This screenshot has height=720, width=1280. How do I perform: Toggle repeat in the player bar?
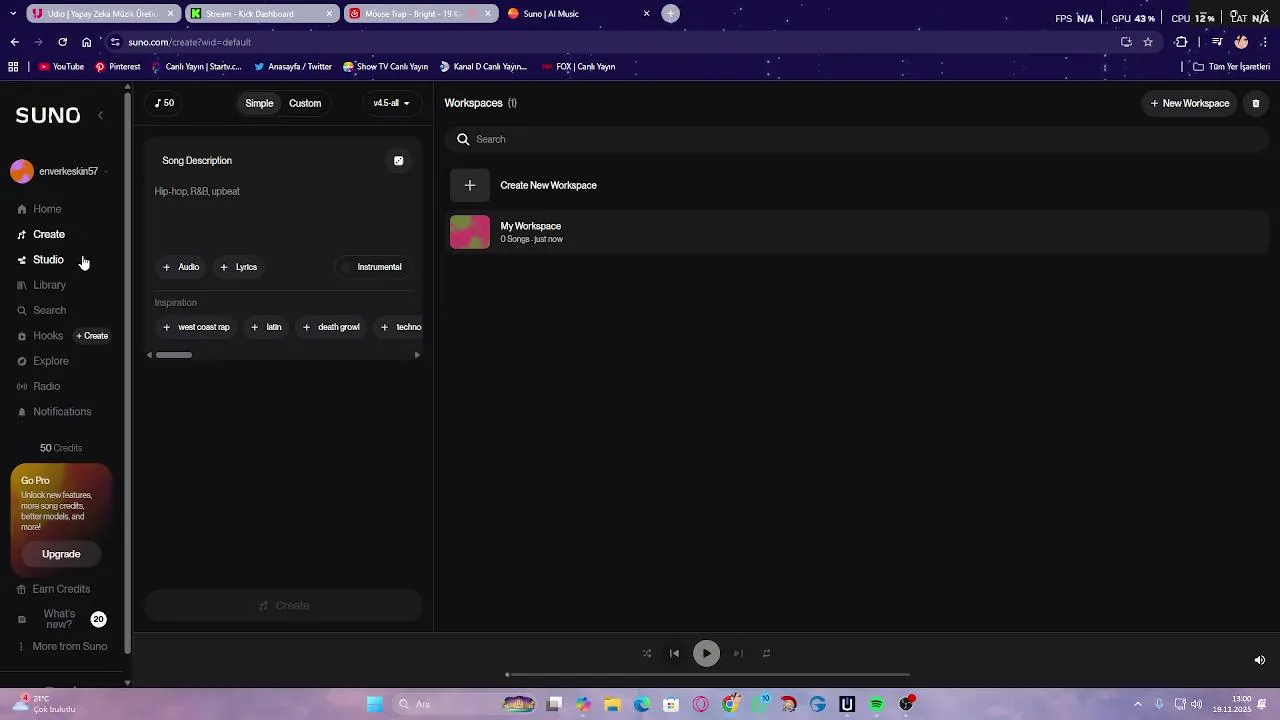coord(766,654)
